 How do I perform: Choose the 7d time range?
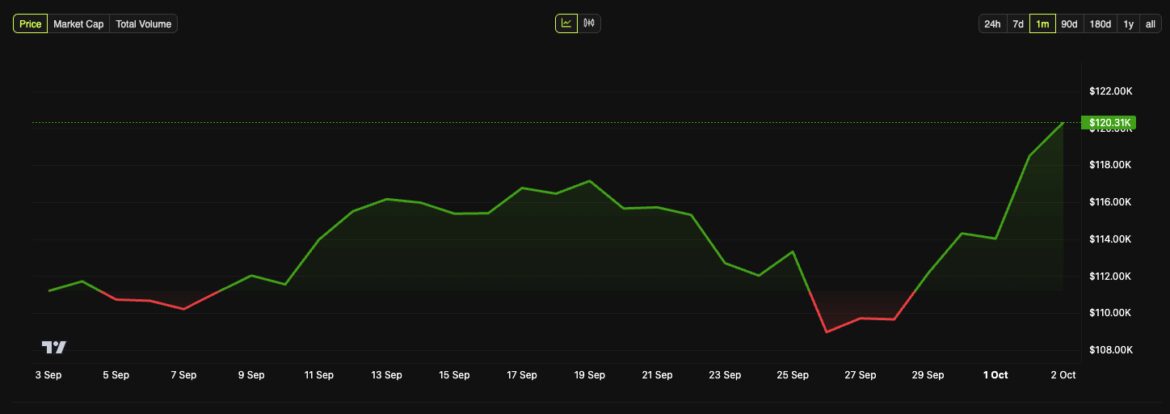[x=1017, y=24]
